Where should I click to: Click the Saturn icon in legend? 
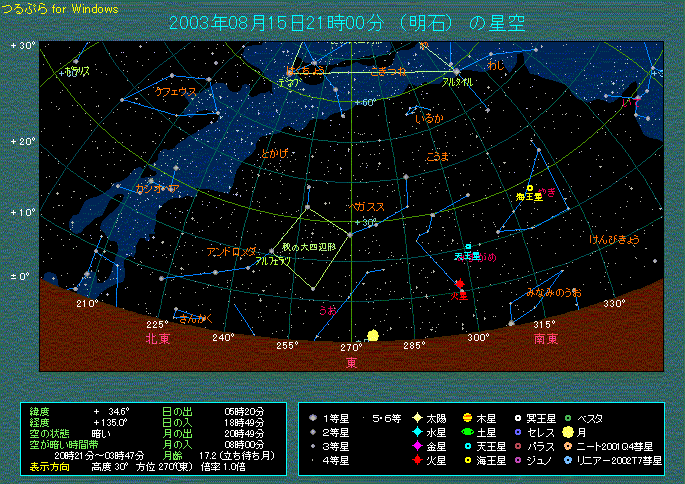(467, 432)
